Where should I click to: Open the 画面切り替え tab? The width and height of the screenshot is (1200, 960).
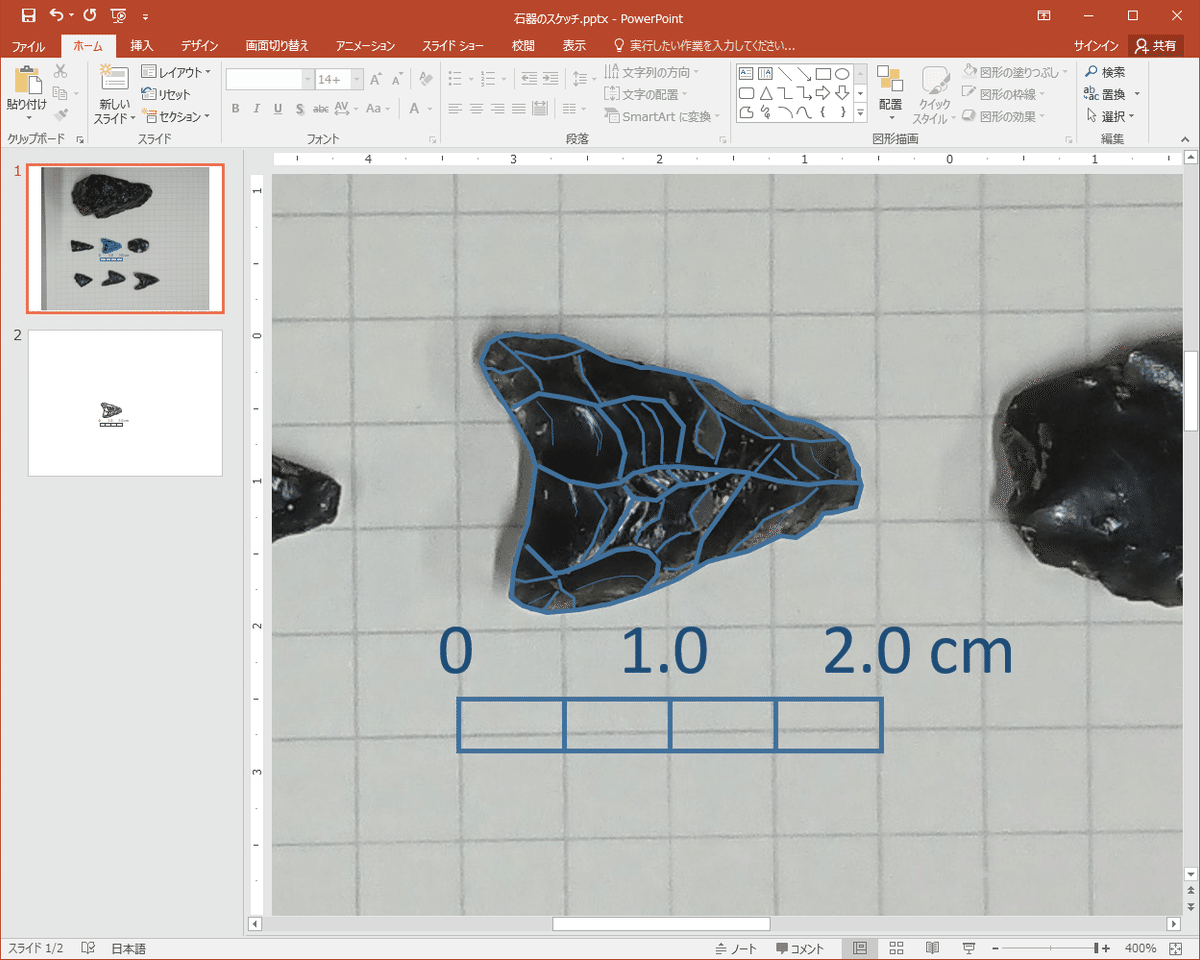(x=277, y=46)
